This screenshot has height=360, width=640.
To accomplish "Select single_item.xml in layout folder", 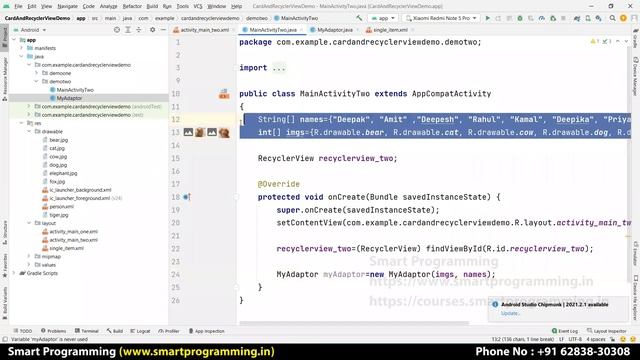I will click(67, 248).
